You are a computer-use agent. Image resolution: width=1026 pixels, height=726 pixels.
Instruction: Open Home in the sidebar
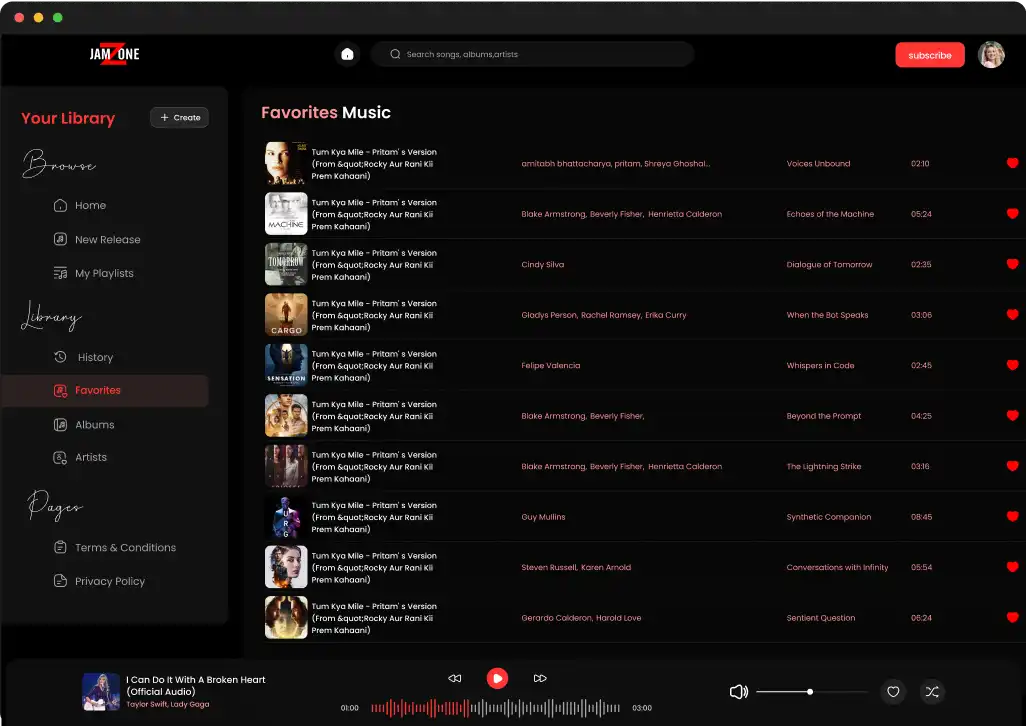80,205
